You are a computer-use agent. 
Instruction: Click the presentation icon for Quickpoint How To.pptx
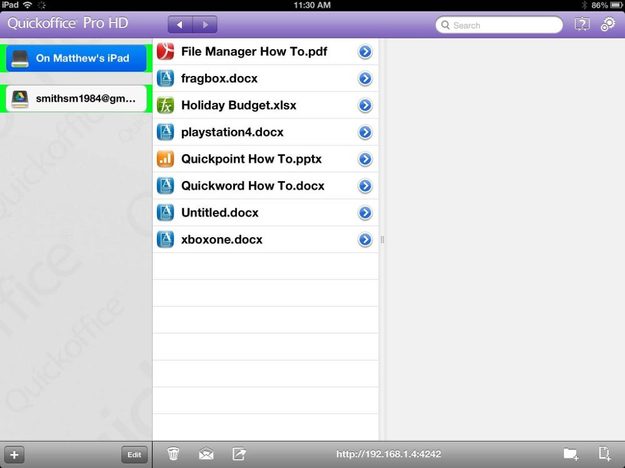(x=165, y=159)
